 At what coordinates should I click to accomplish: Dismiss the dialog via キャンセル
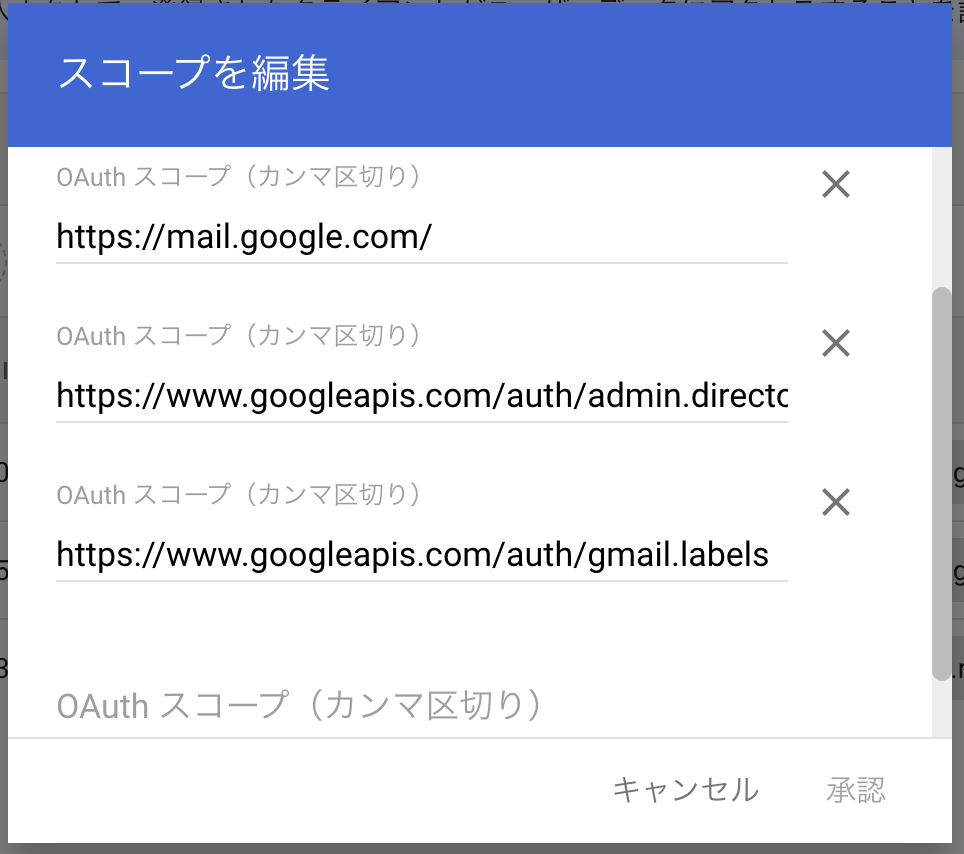coord(686,789)
